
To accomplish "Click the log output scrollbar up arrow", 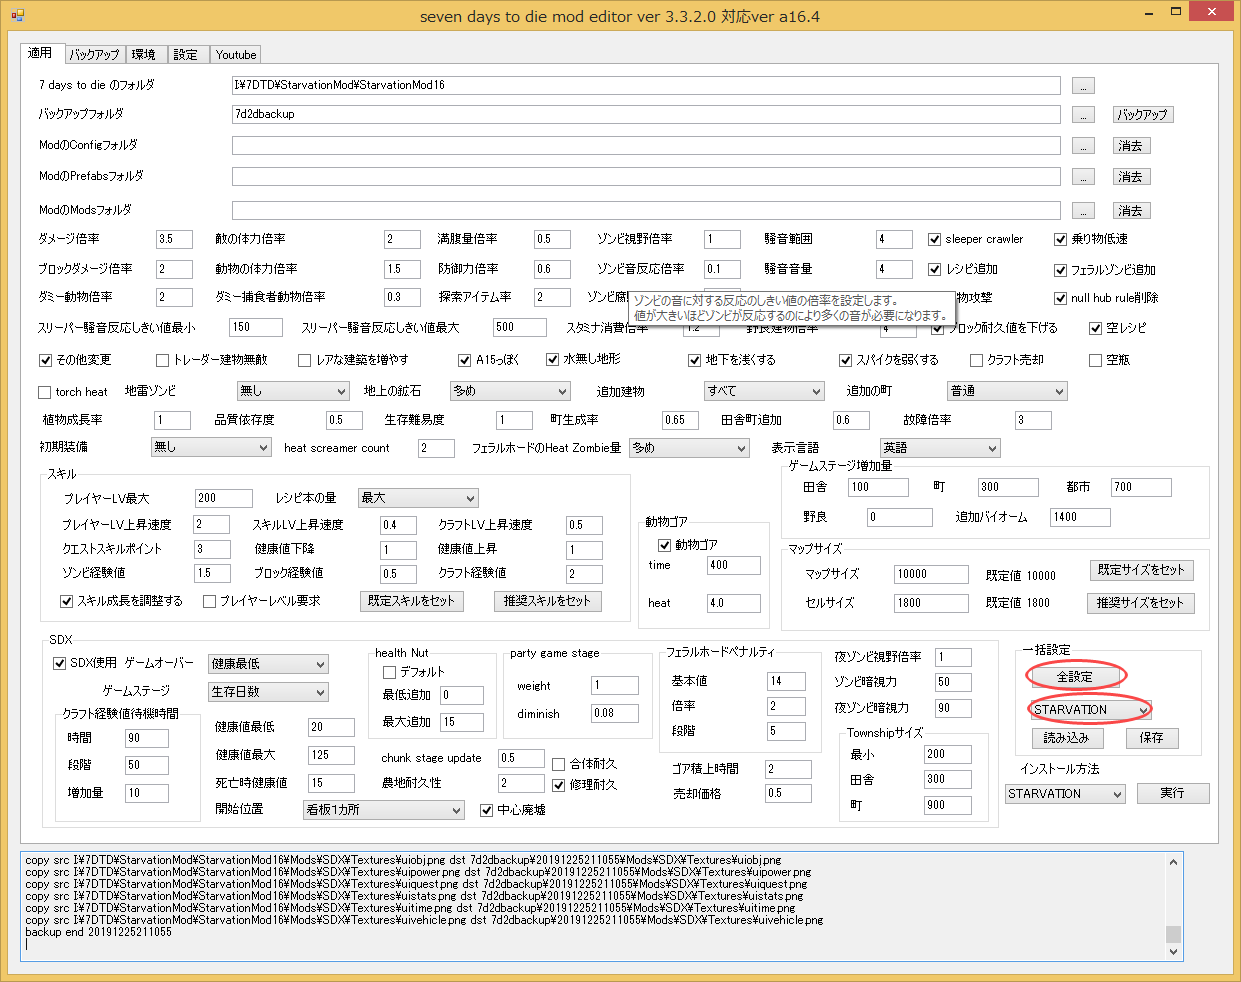I will (1174, 860).
